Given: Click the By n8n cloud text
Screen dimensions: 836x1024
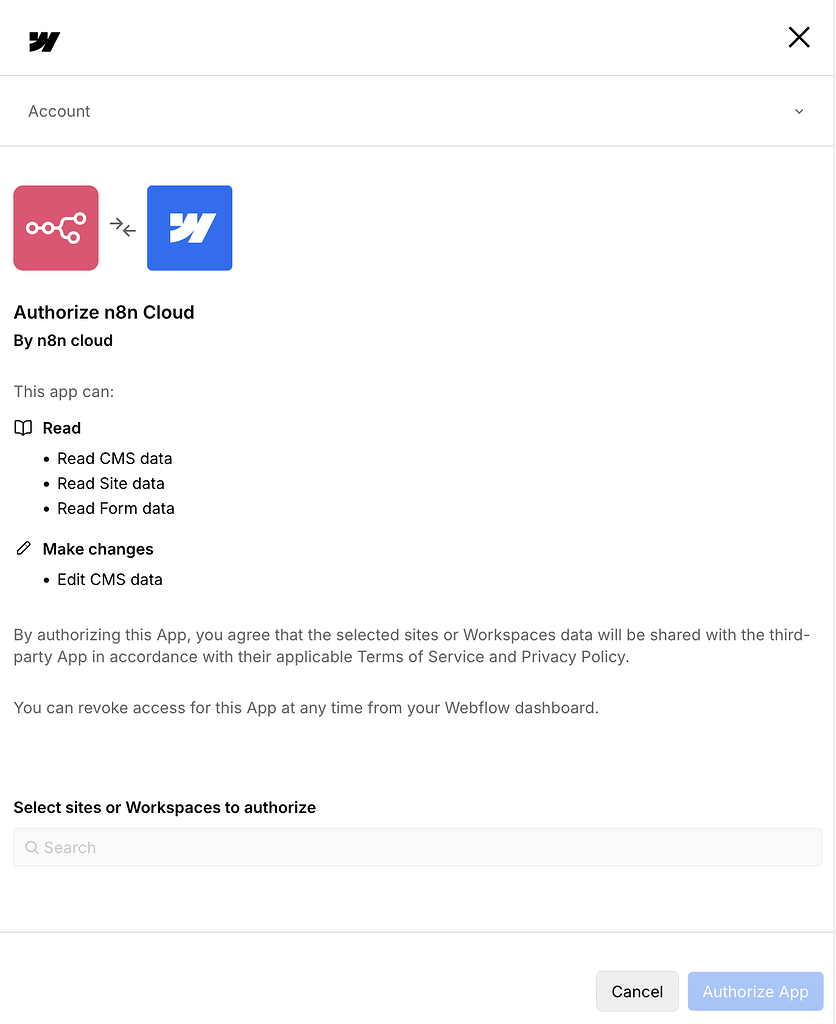Looking at the screenshot, I should pyautogui.click(x=63, y=340).
